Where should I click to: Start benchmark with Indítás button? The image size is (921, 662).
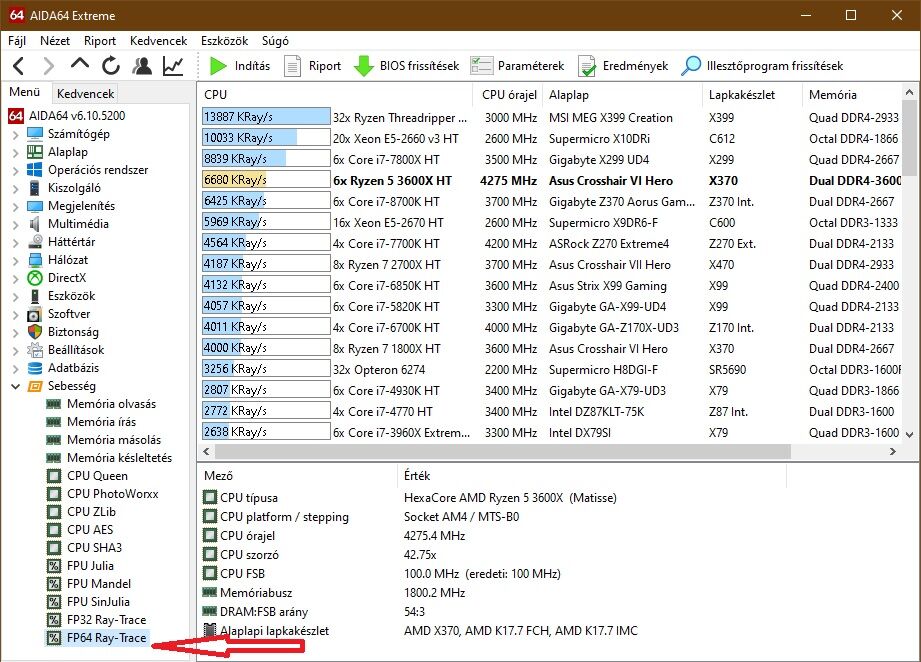tap(239, 66)
